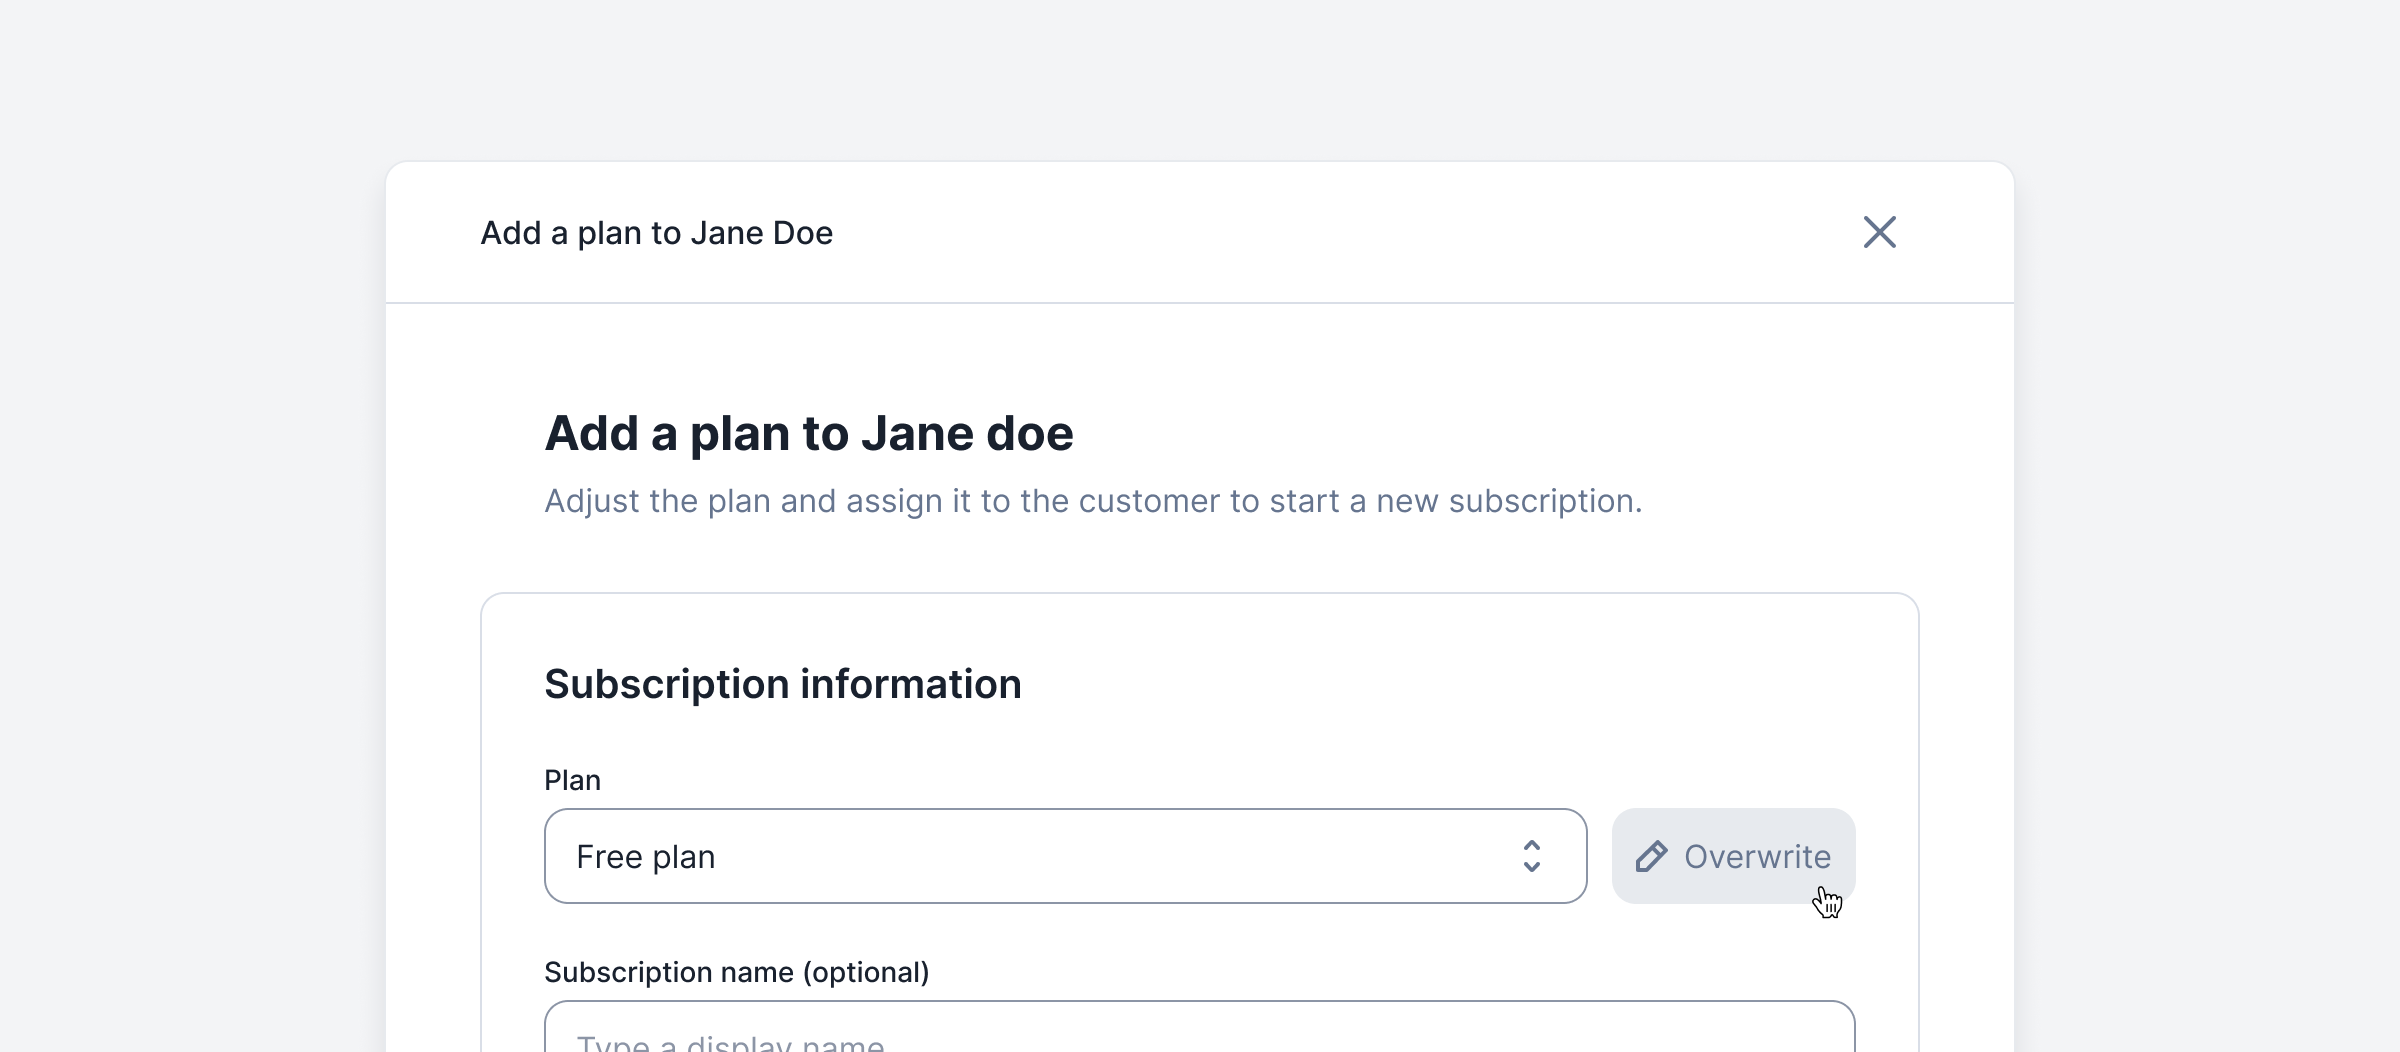The width and height of the screenshot is (2400, 1052).
Task: Click the pencil icon in Overwrite
Action: (1651, 857)
